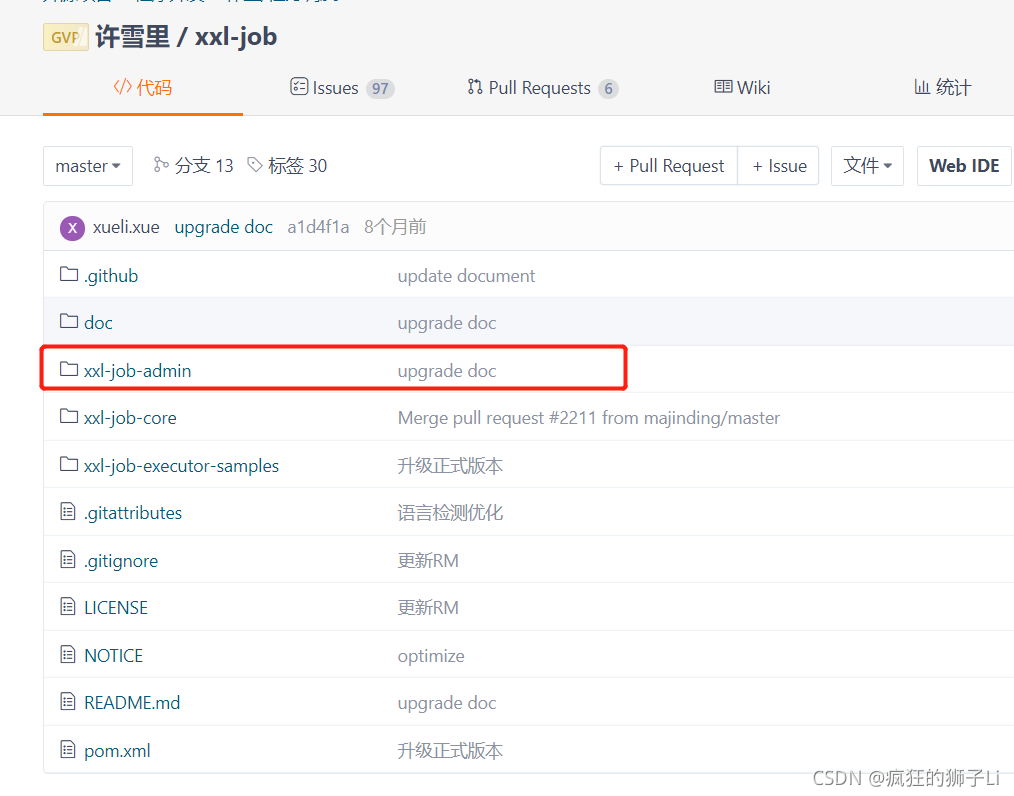Open the .github folder
Viewport: 1014px width, 796px height.
(x=111, y=276)
